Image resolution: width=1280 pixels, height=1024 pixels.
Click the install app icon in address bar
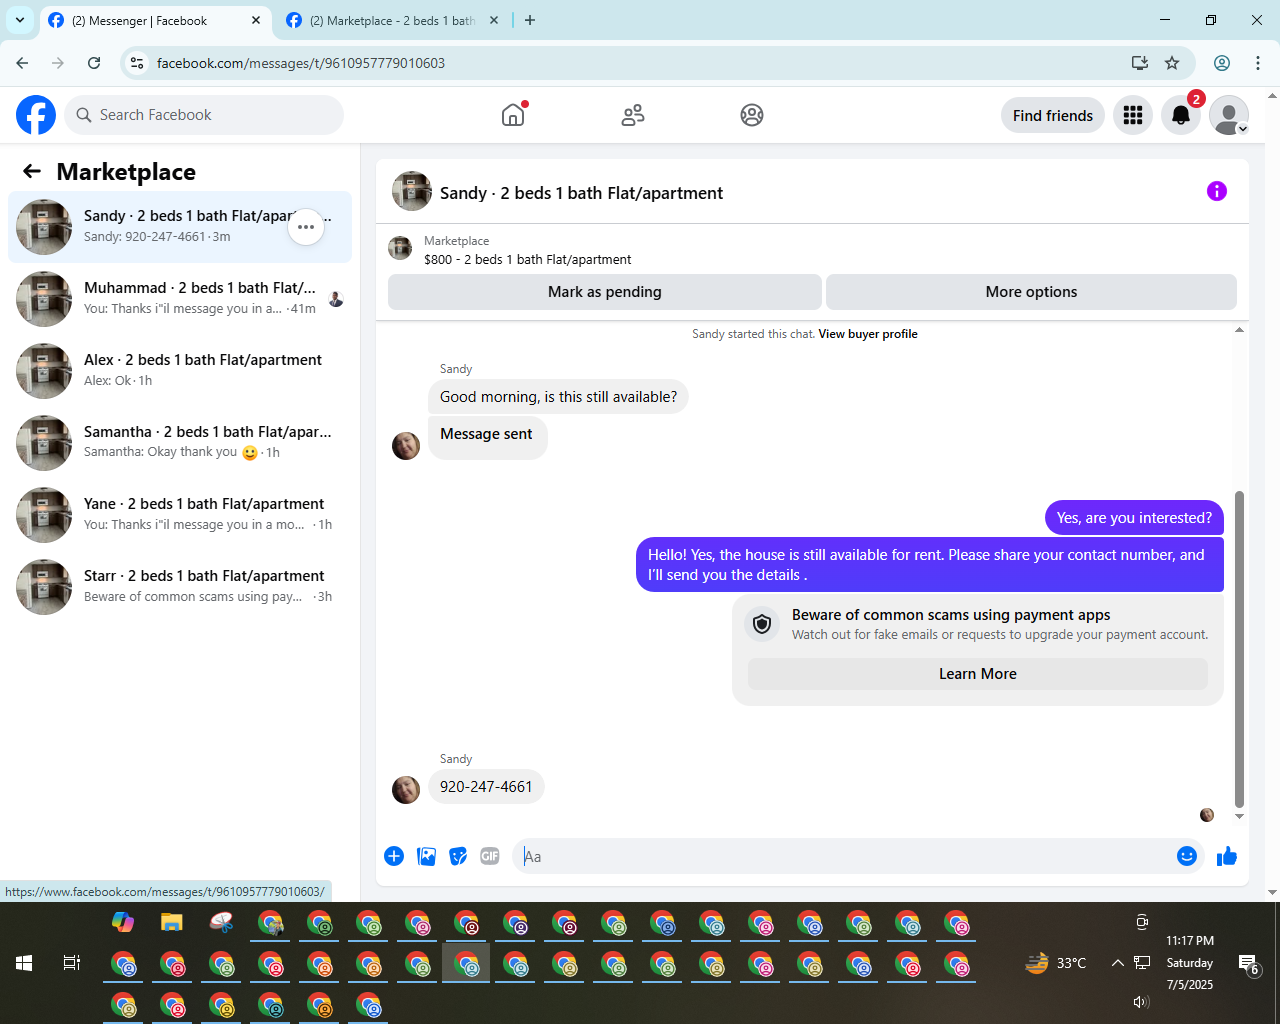click(1140, 63)
